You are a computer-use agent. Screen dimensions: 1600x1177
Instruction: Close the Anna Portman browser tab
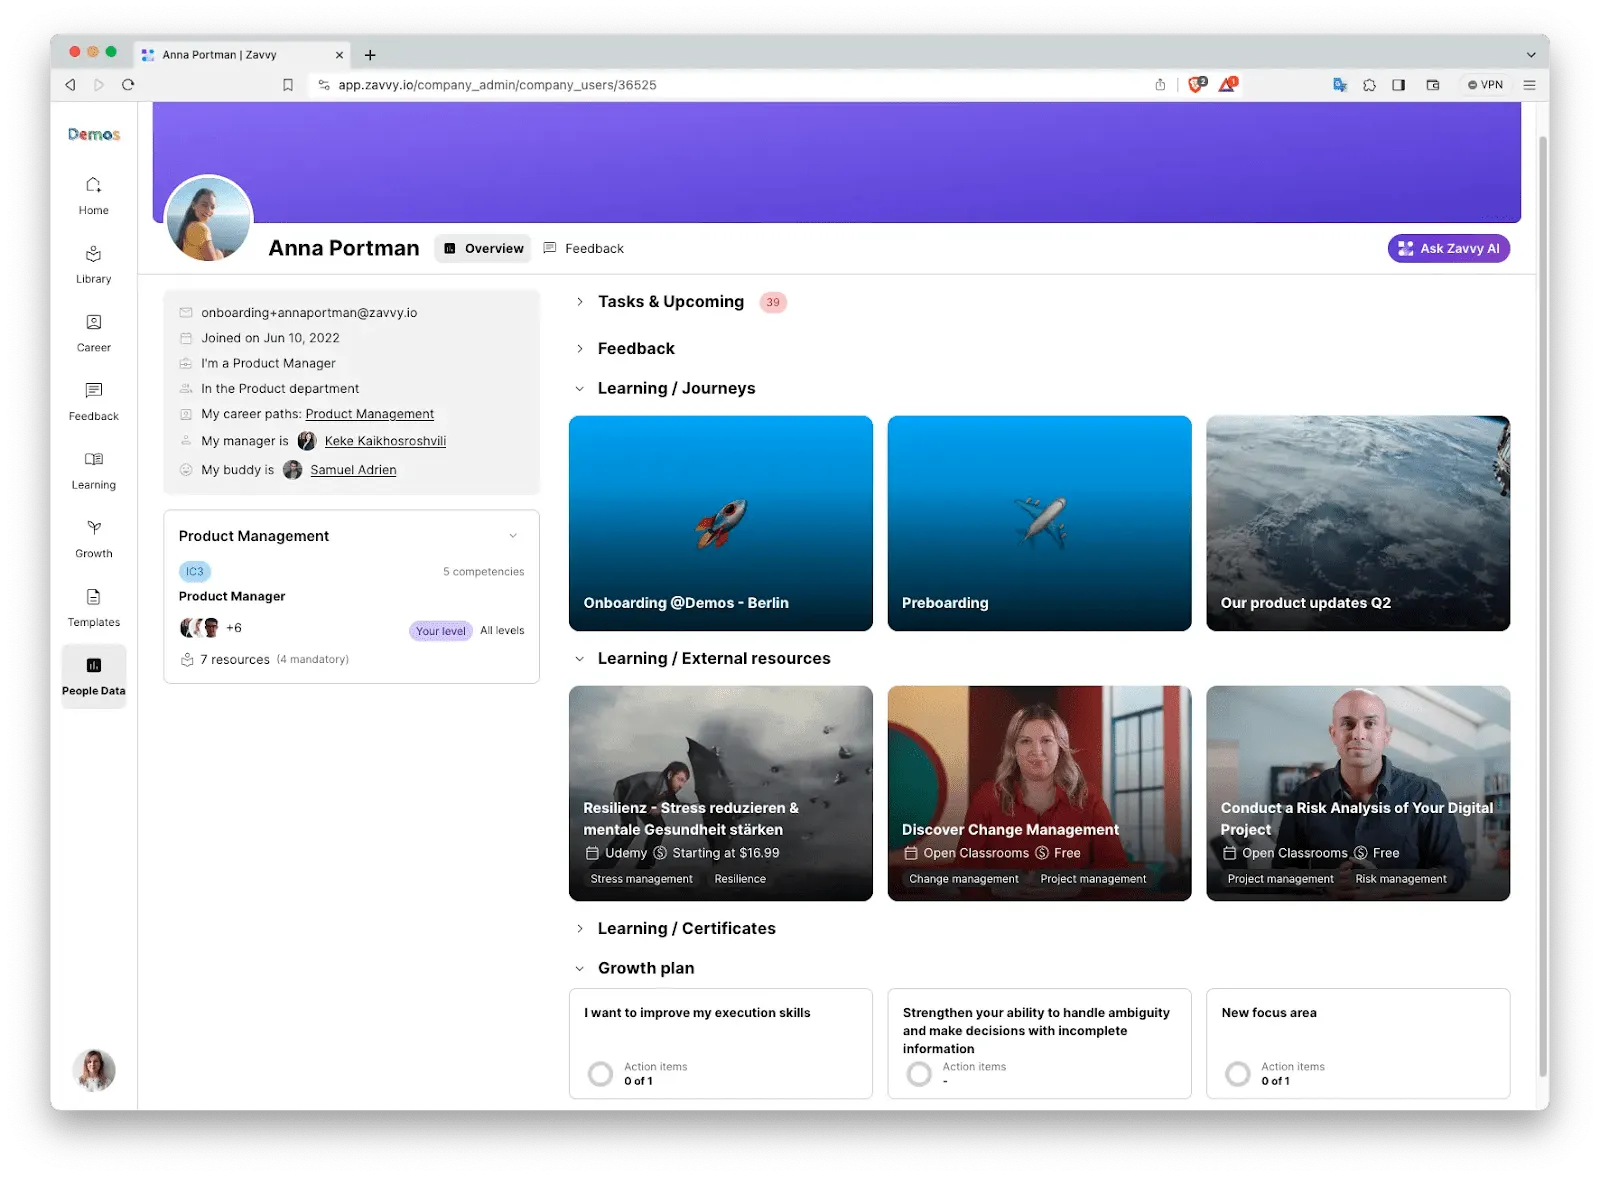[x=339, y=55]
